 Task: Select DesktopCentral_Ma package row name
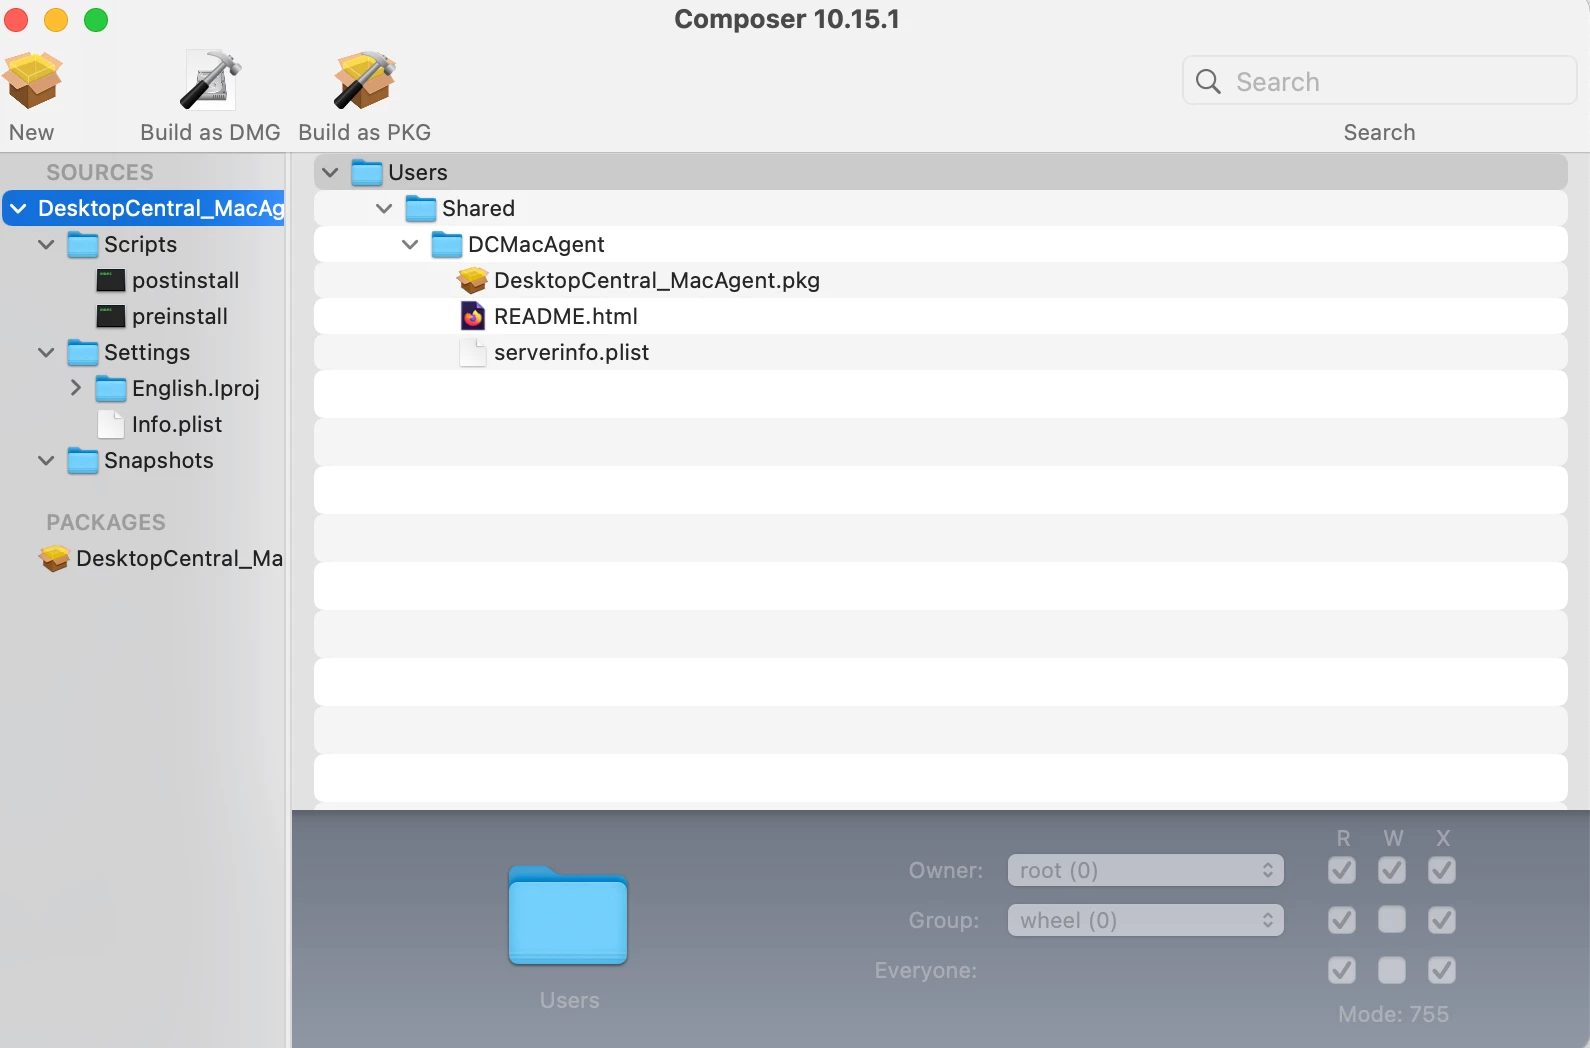point(180,558)
